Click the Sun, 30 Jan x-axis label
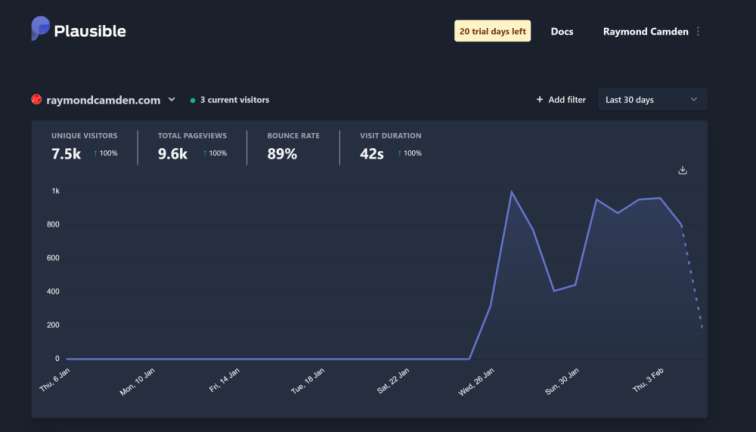This screenshot has width=756, height=432. click(x=562, y=382)
